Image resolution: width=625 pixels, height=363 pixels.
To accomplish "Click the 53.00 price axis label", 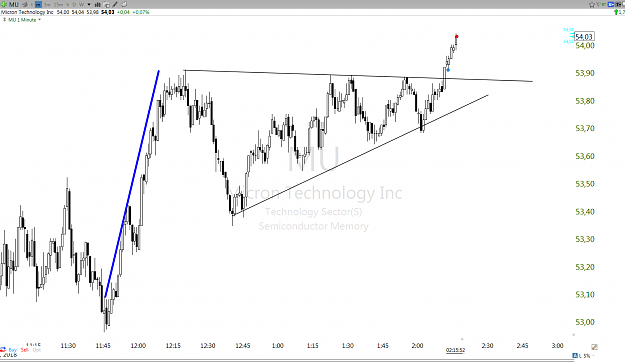I will tap(585, 322).
